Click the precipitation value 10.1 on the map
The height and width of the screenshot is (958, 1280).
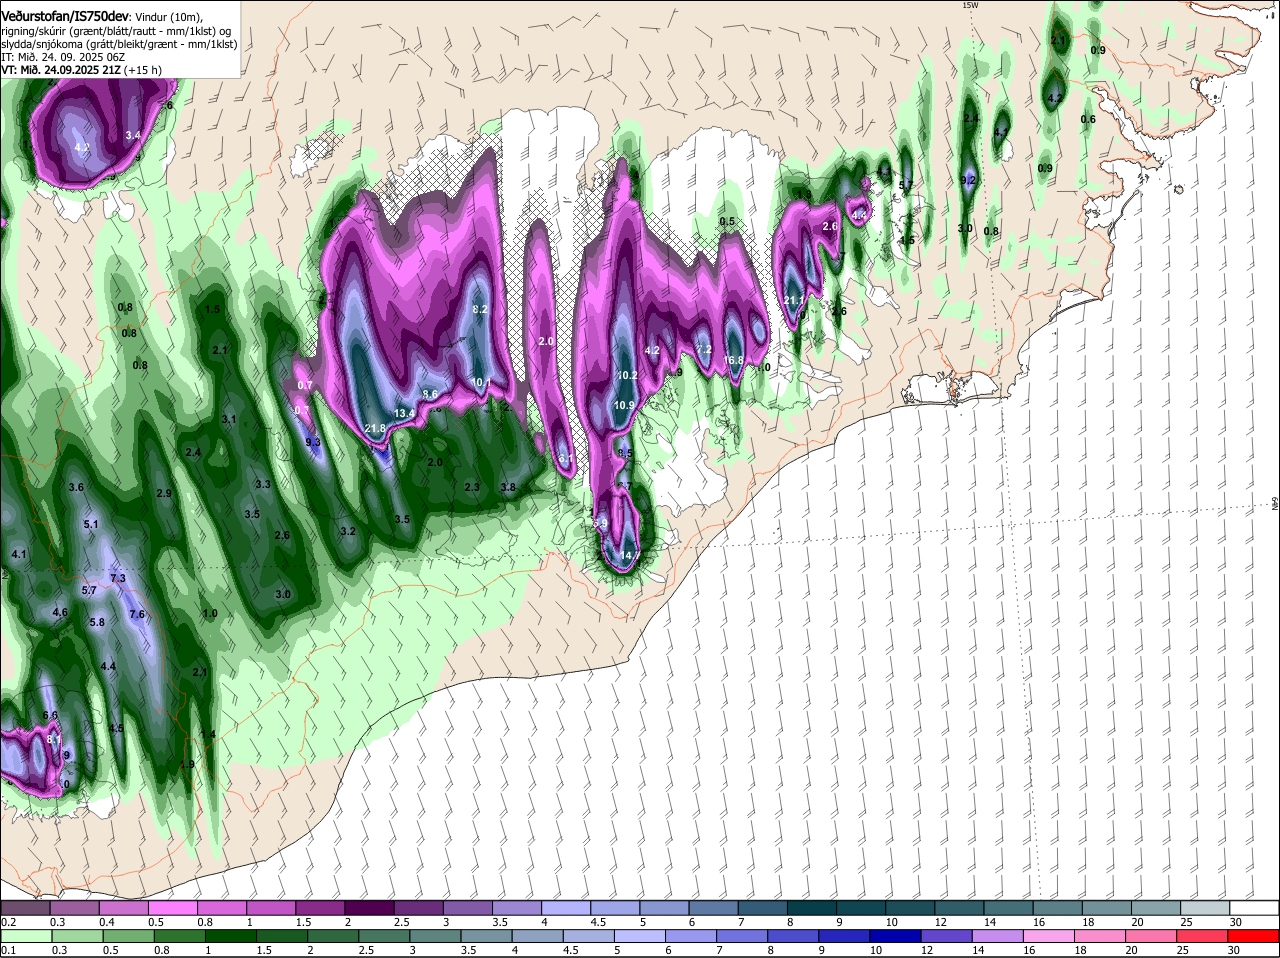pos(480,382)
